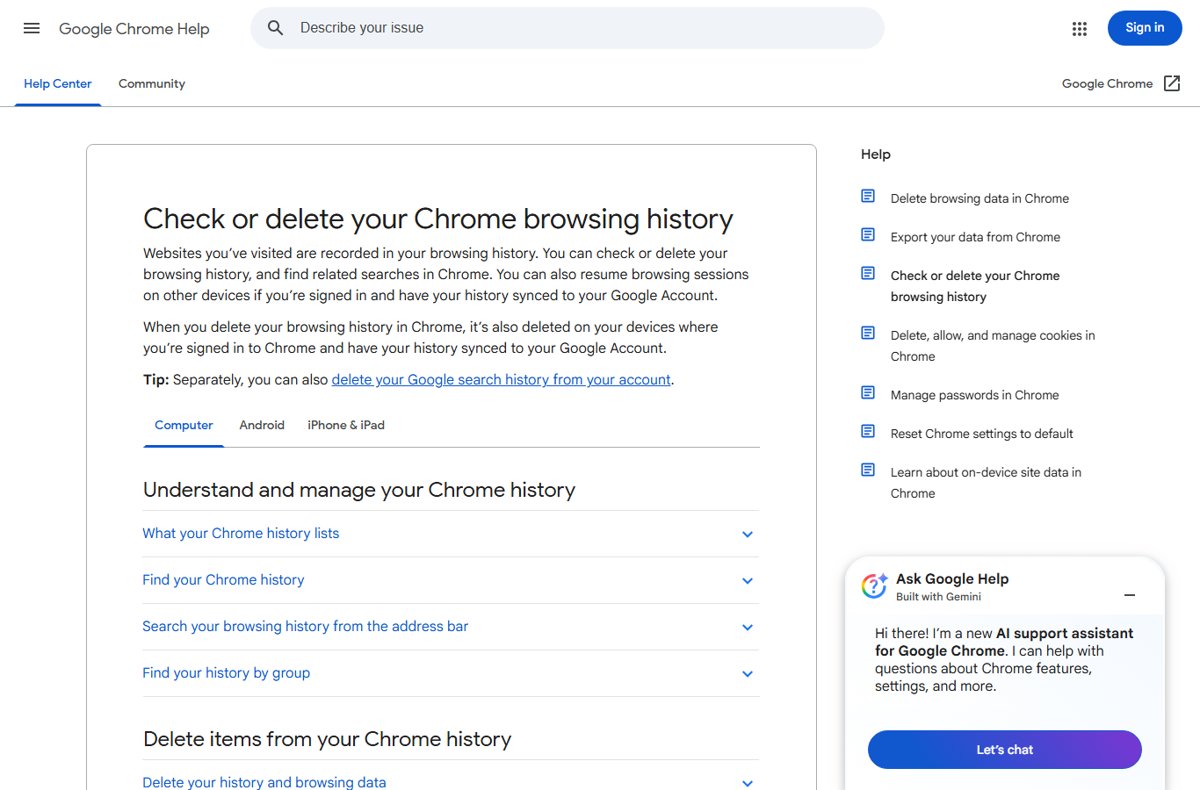Screen dimensions: 1200x790
Task: Click Delete your history and browsing data text
Action: pyautogui.click(x=264, y=782)
